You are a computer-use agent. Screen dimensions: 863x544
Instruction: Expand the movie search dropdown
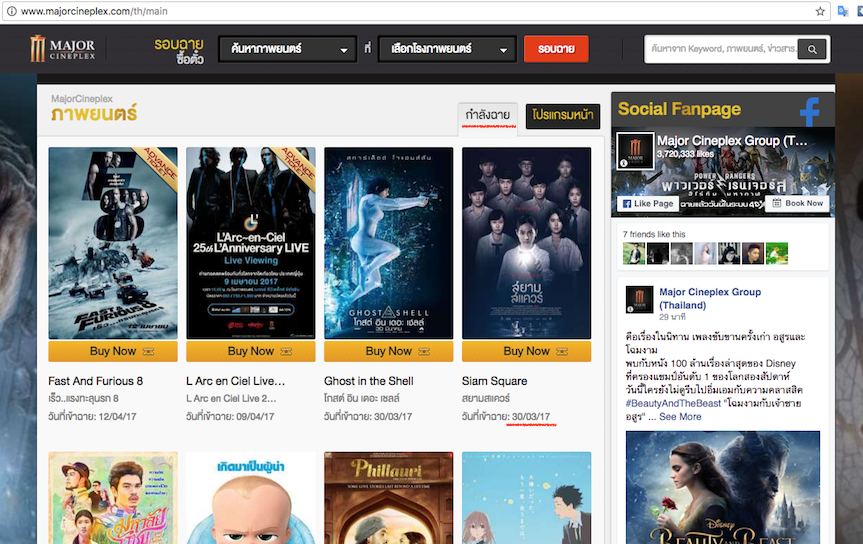tap(288, 49)
